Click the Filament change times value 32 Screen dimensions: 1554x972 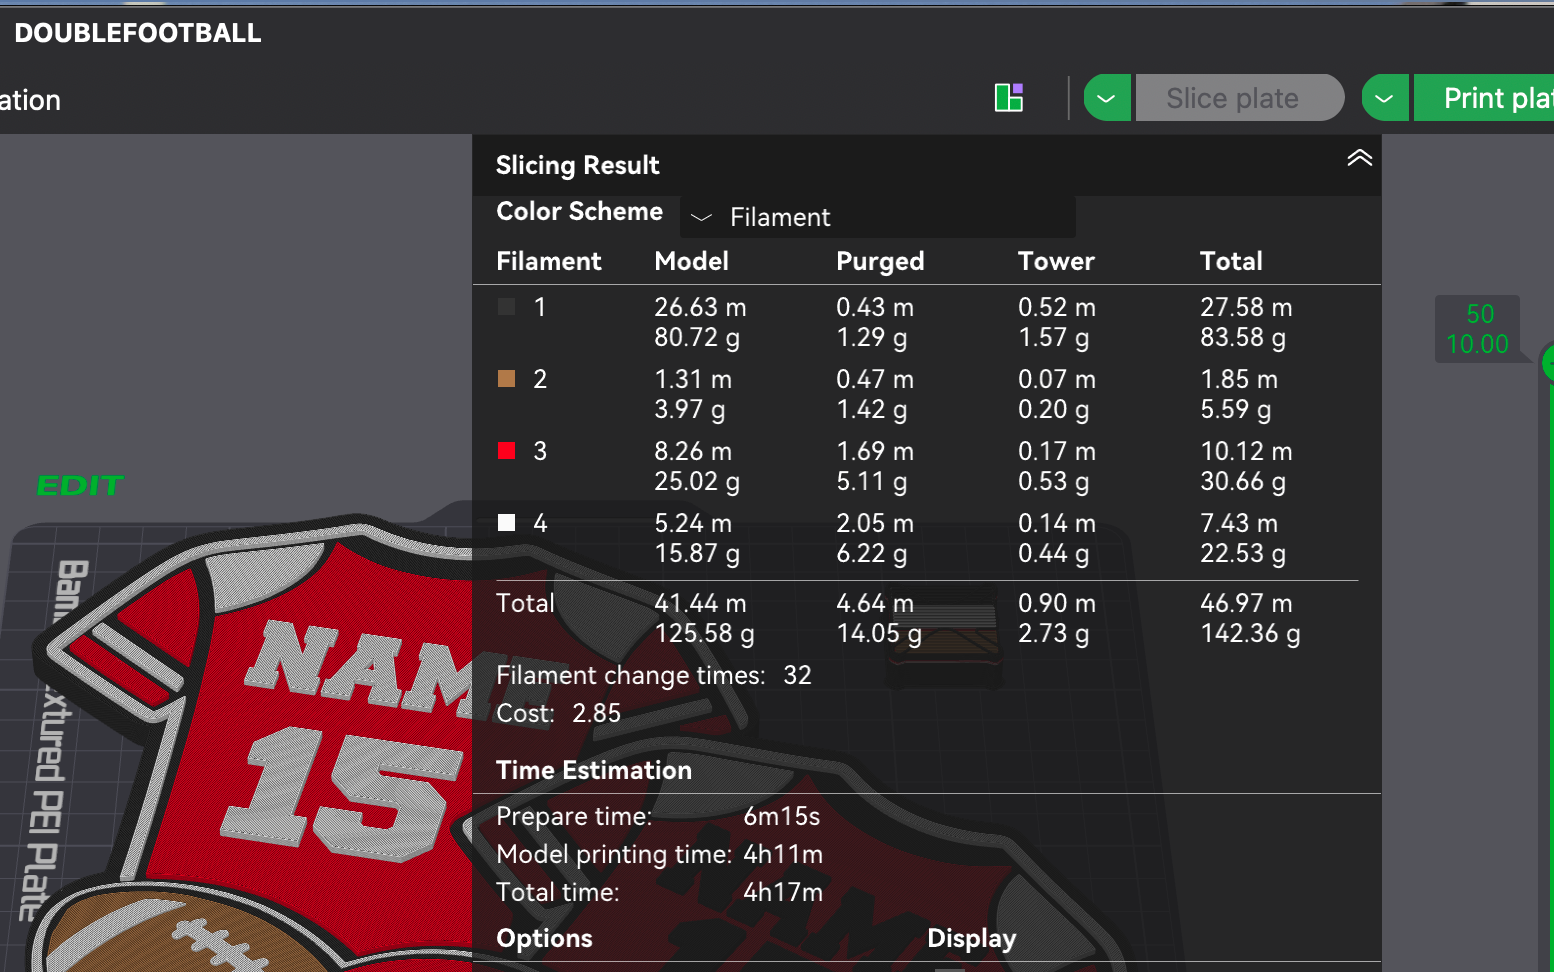point(797,675)
